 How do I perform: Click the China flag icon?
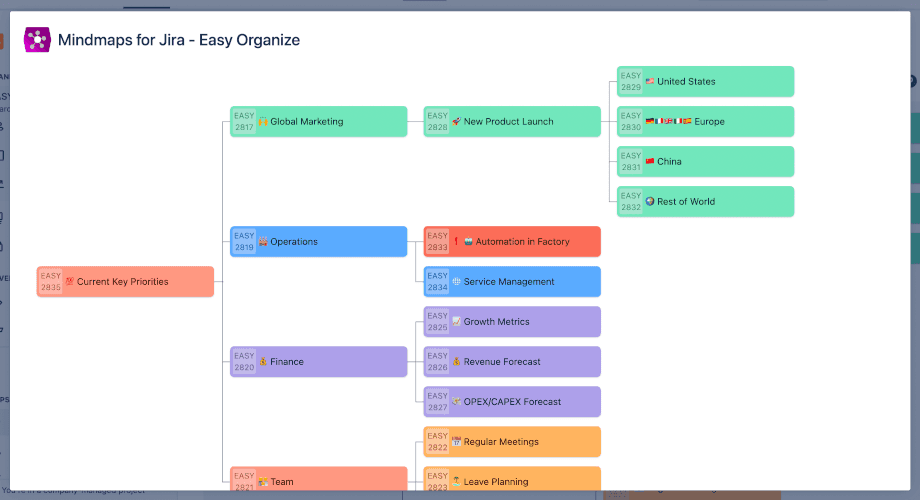(650, 161)
